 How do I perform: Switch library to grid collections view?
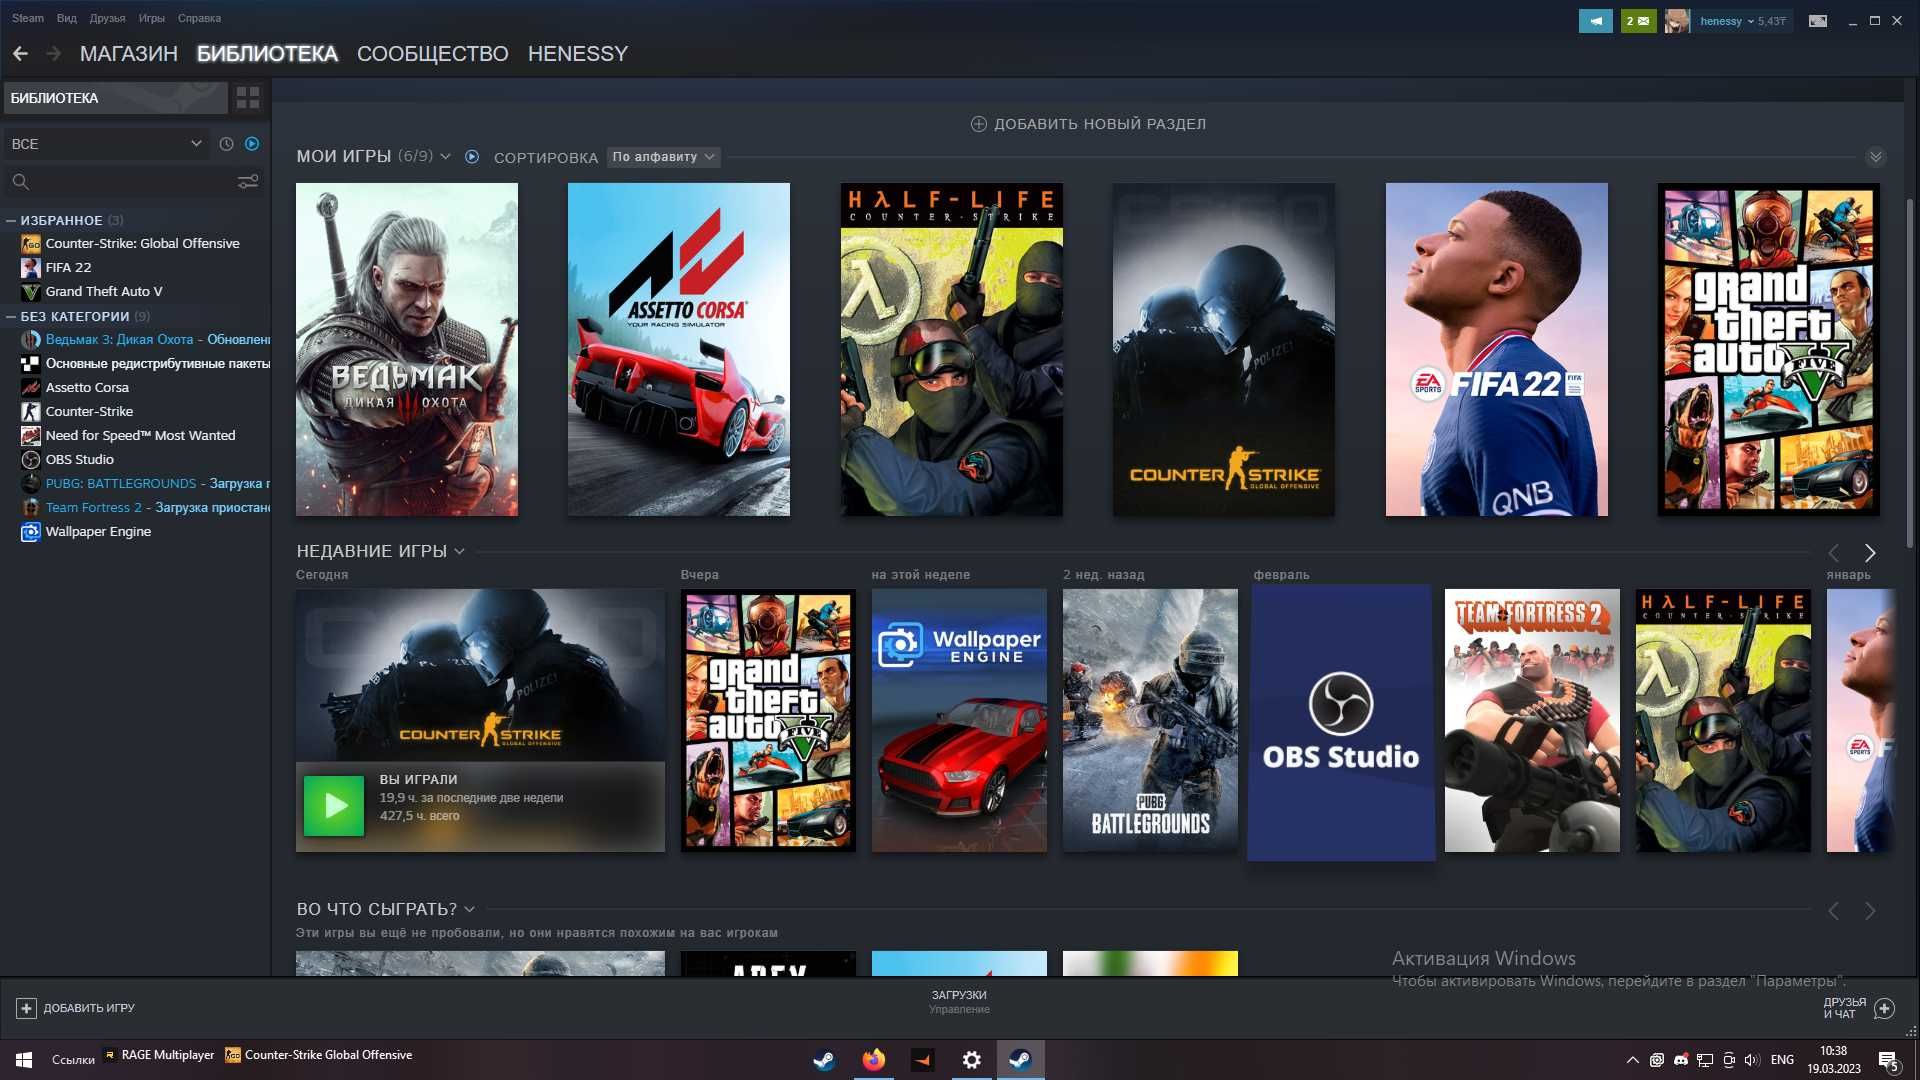248,98
